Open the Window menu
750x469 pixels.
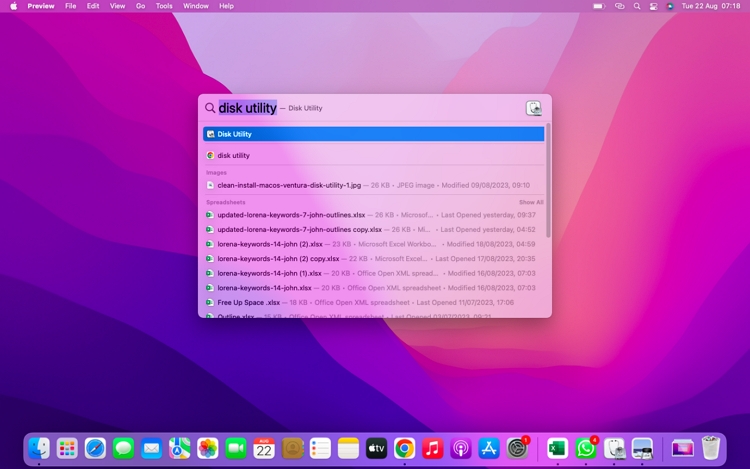click(x=196, y=6)
